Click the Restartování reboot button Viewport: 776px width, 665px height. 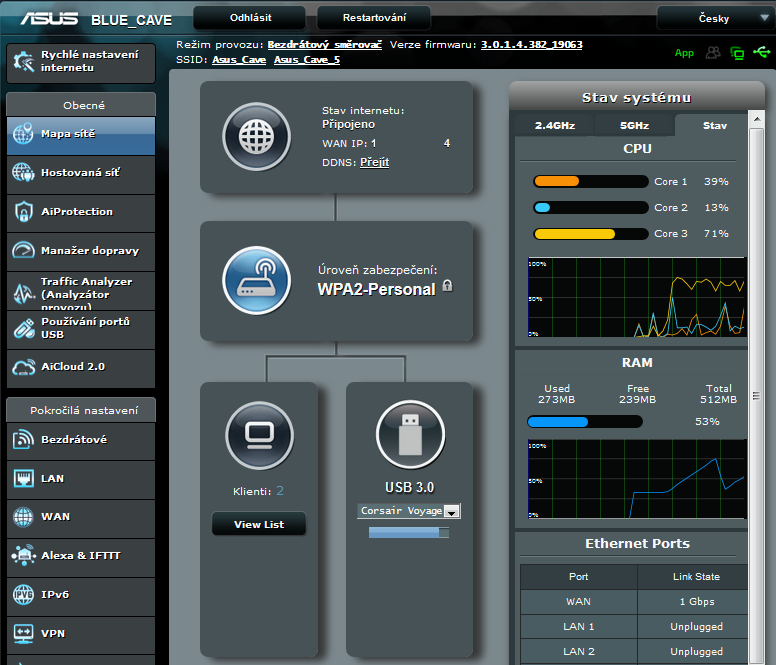point(374,18)
